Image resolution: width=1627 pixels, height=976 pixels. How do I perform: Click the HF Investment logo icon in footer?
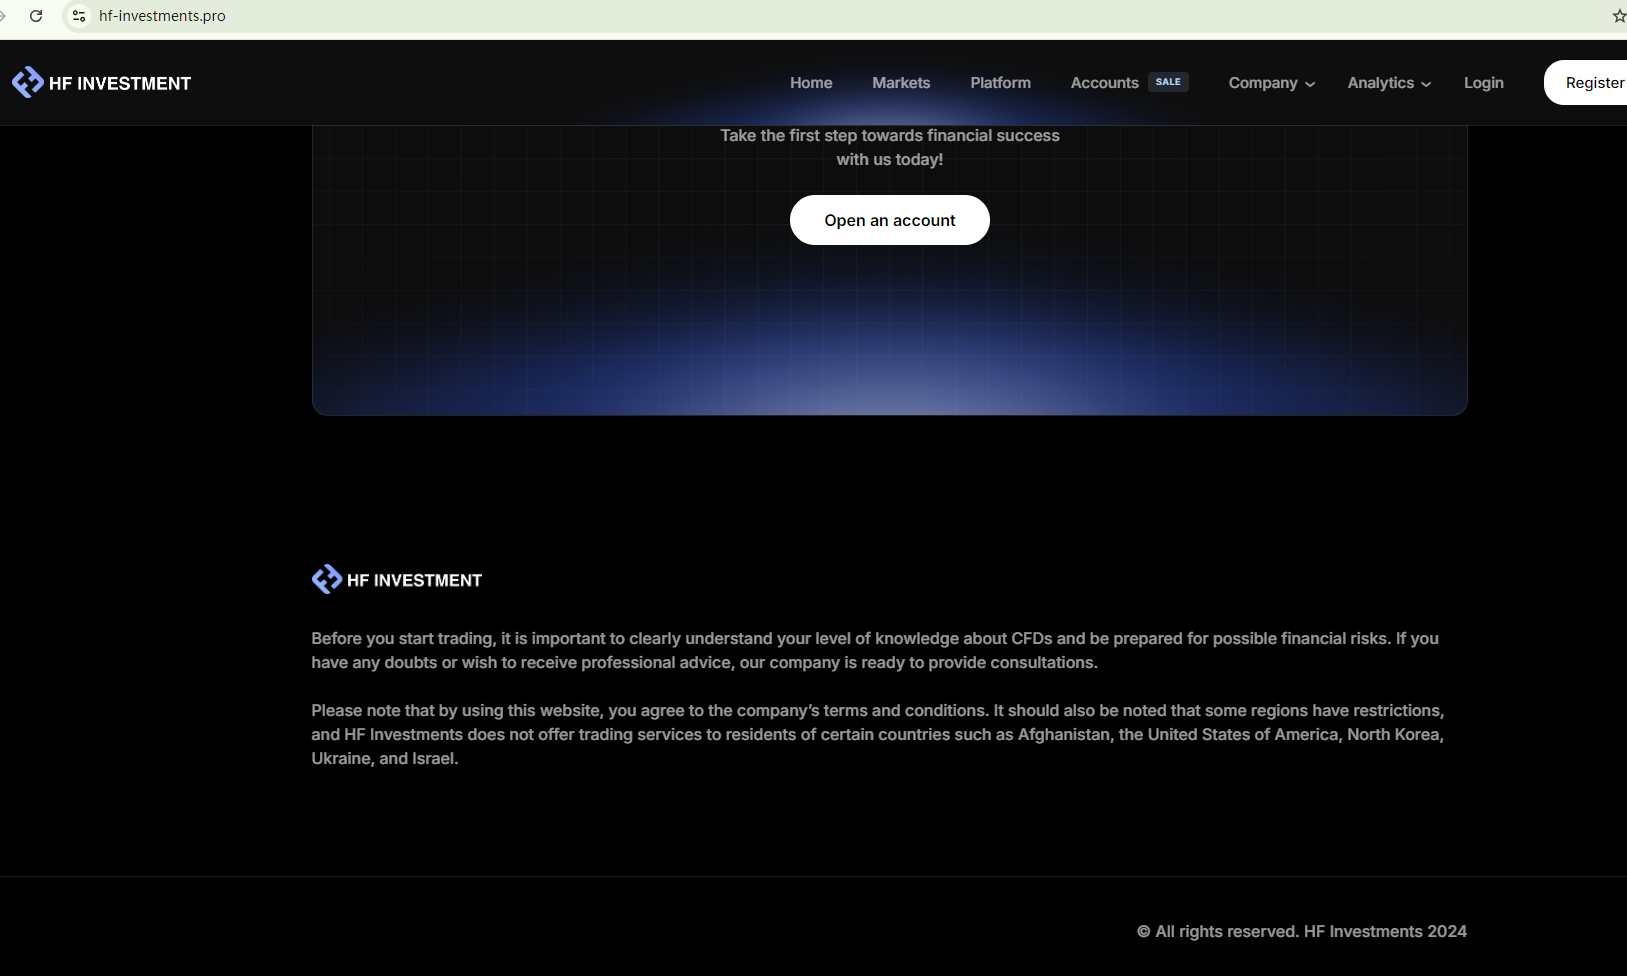click(326, 579)
